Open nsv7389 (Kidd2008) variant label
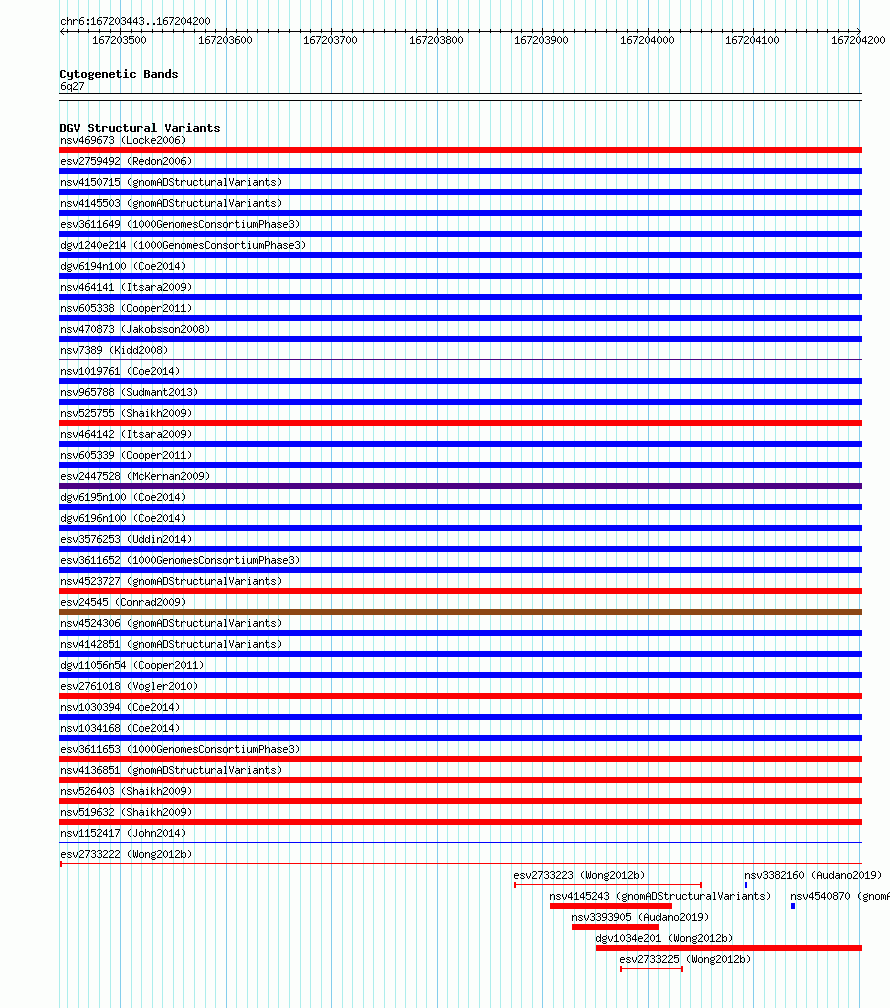The width and height of the screenshot is (890, 1008). (x=114, y=350)
